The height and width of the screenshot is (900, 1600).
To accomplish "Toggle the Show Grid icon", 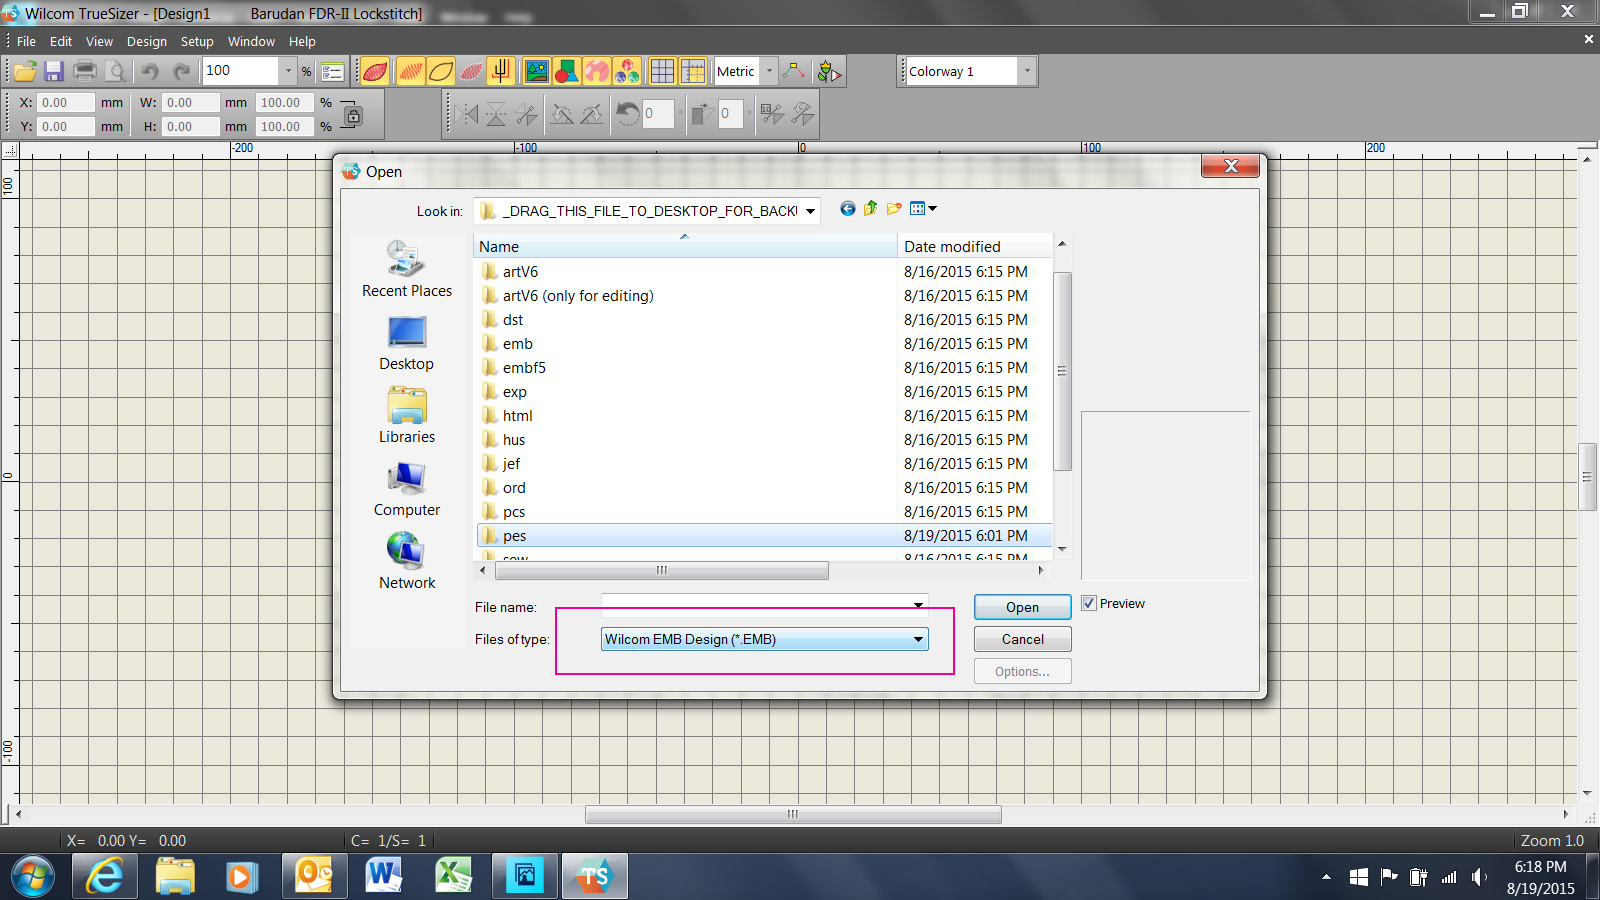I will [x=662, y=71].
